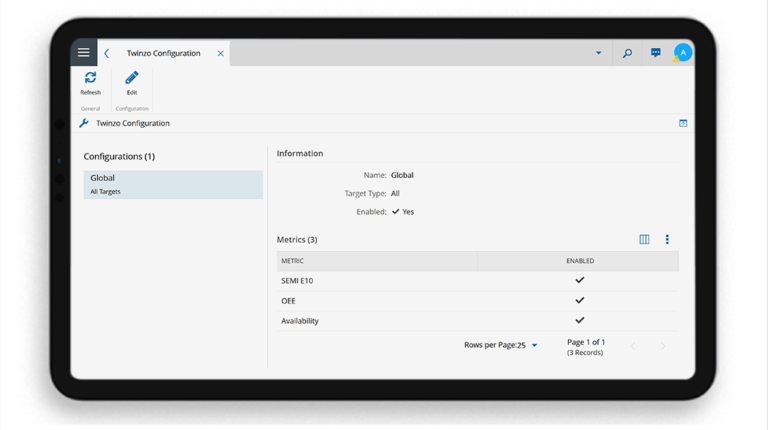The width and height of the screenshot is (768, 430).
Task: Go to next page of metrics
Action: click(x=662, y=346)
